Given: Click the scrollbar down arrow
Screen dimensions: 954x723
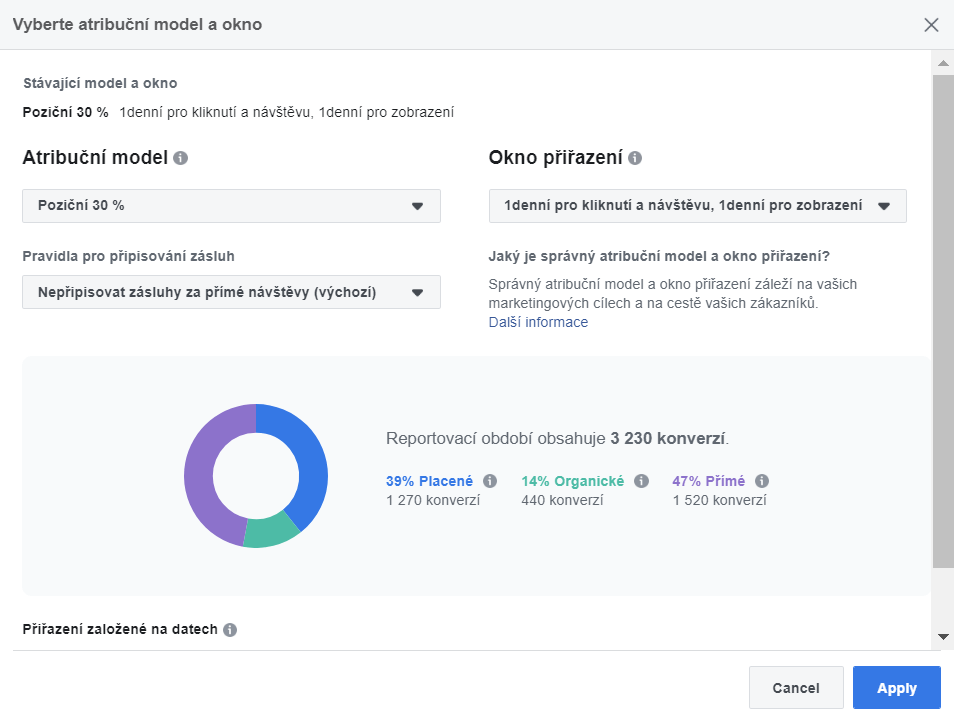Looking at the screenshot, I should pyautogui.click(x=943, y=637).
